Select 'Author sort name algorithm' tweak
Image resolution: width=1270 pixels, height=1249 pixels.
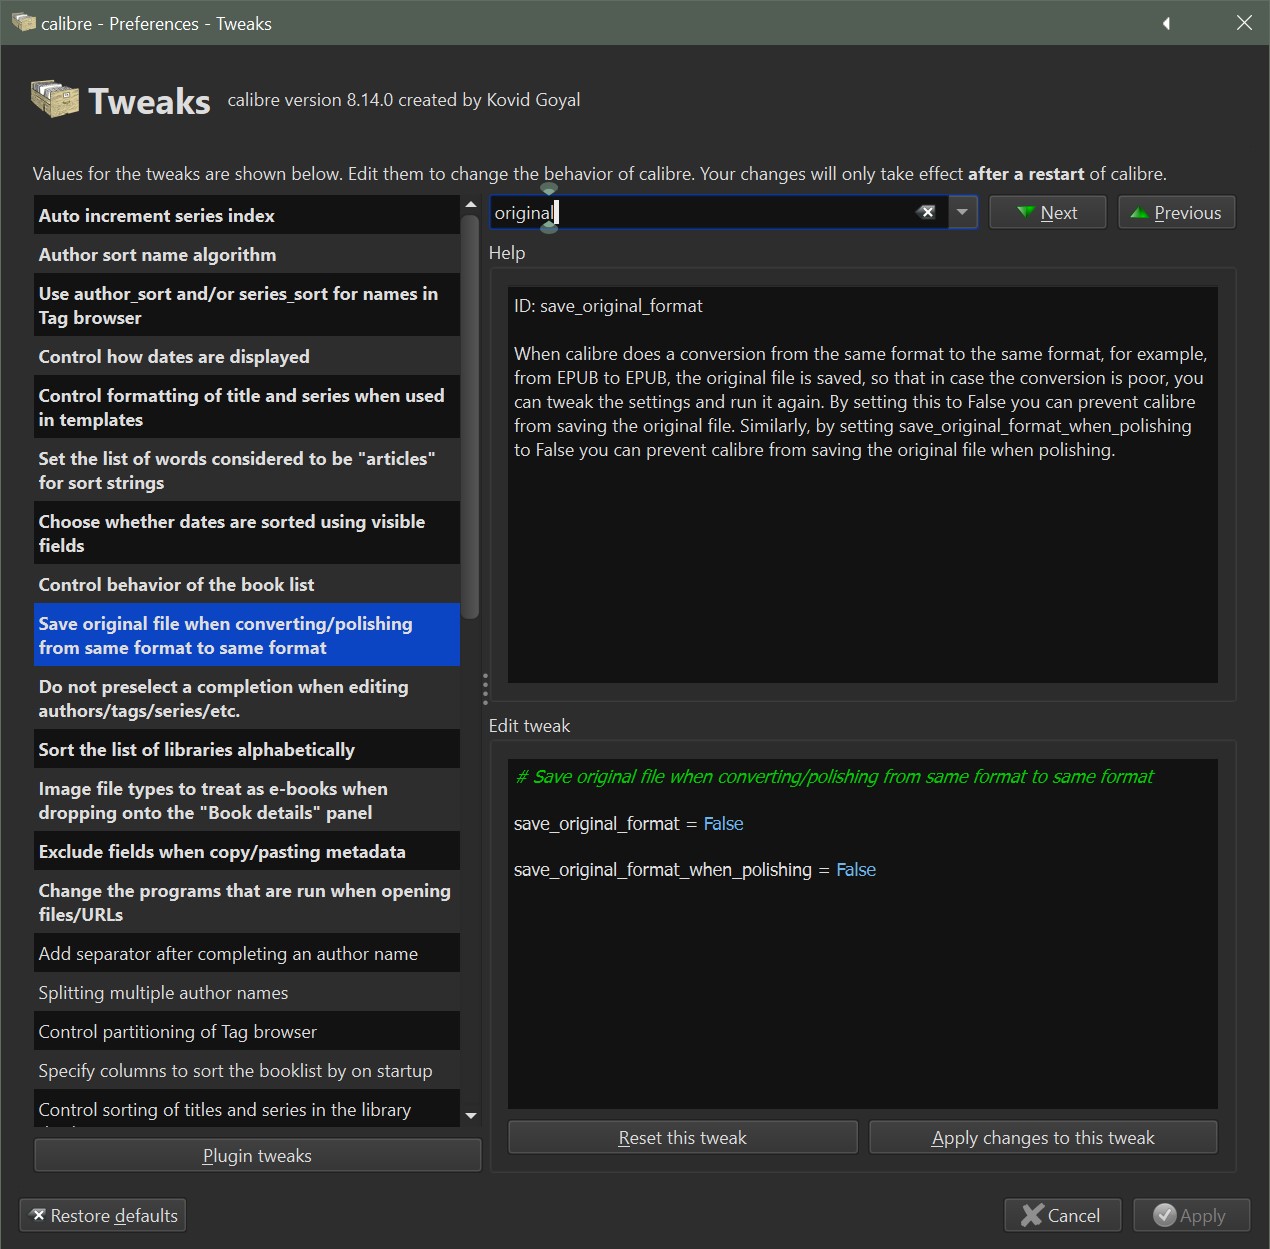247,254
